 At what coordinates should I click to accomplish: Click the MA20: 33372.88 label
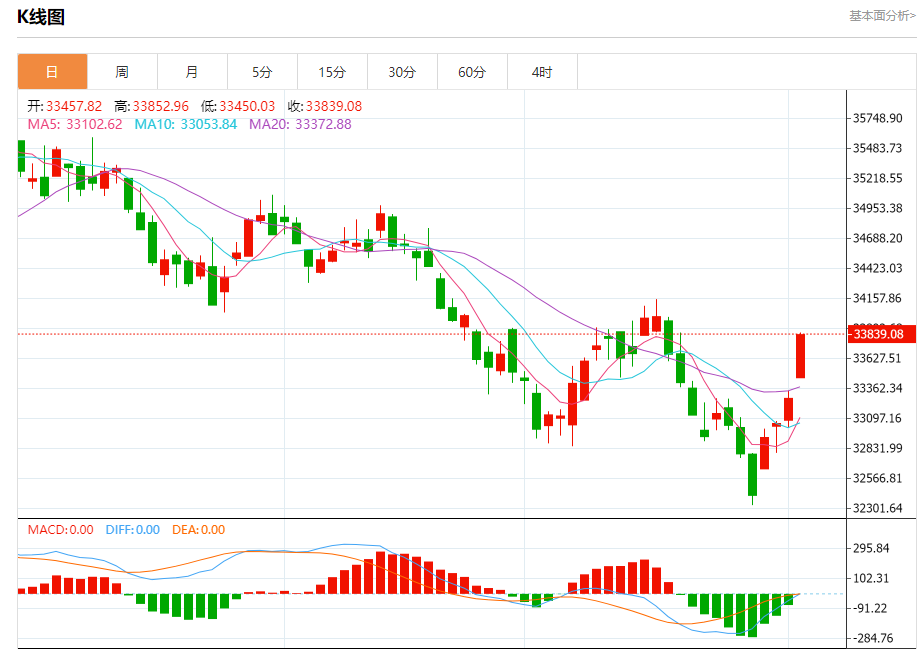[300, 124]
